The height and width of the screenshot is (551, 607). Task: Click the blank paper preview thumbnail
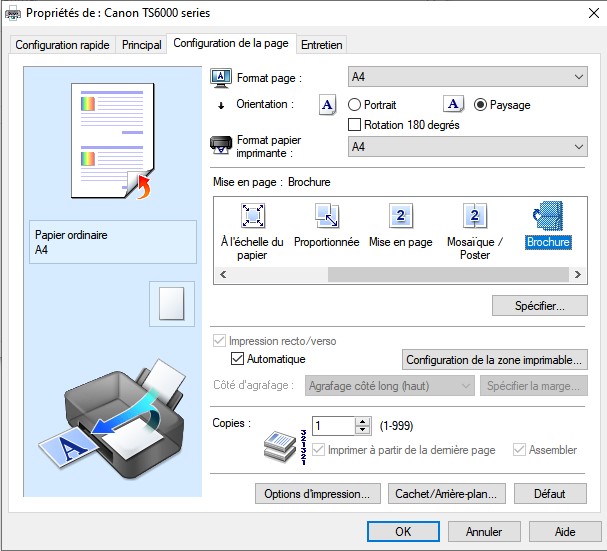[171, 304]
